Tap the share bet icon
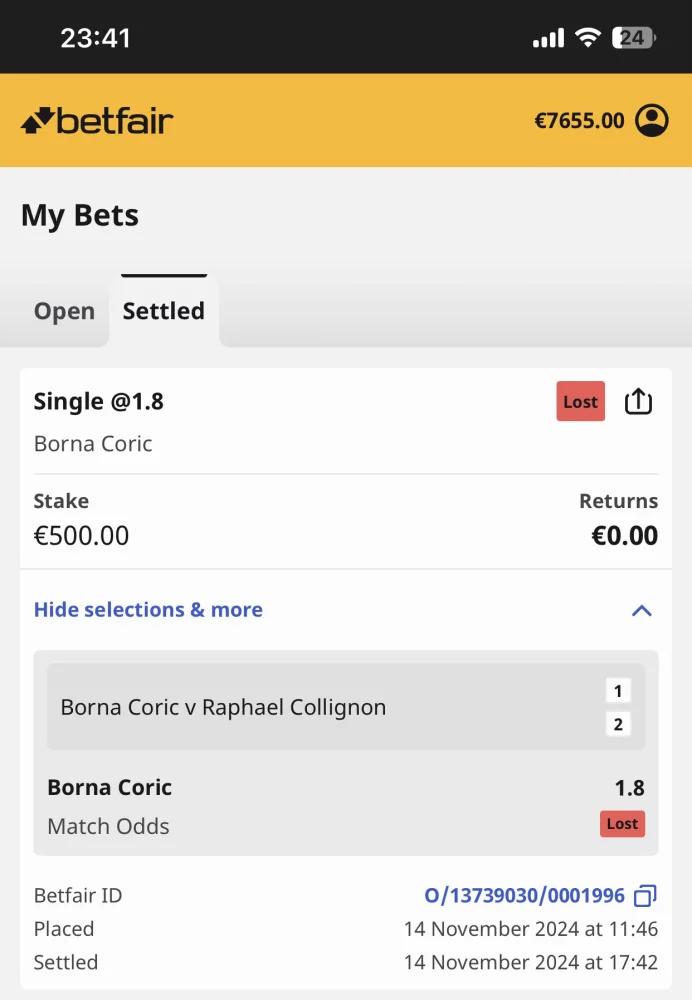Screen dimensions: 692x1000 point(638,402)
